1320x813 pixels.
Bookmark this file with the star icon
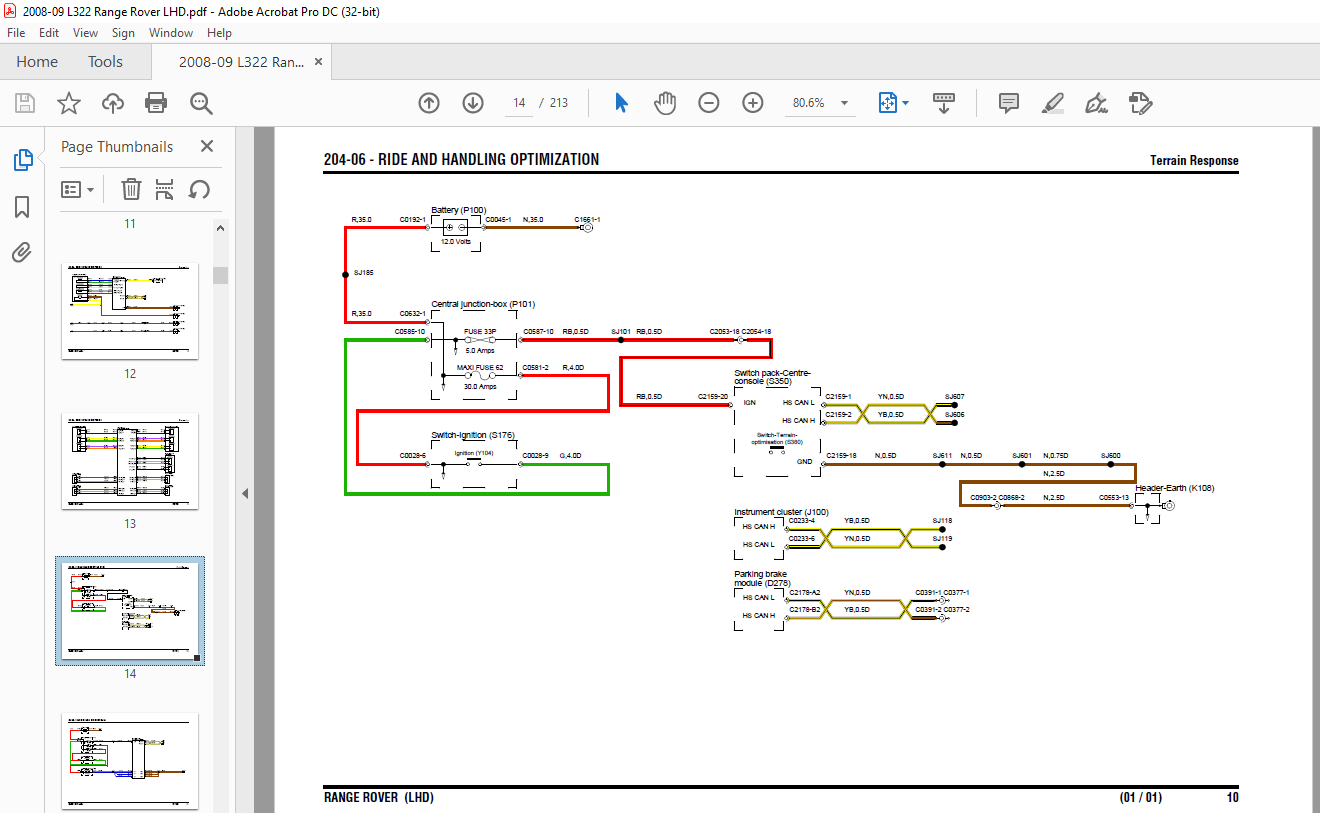click(x=68, y=103)
